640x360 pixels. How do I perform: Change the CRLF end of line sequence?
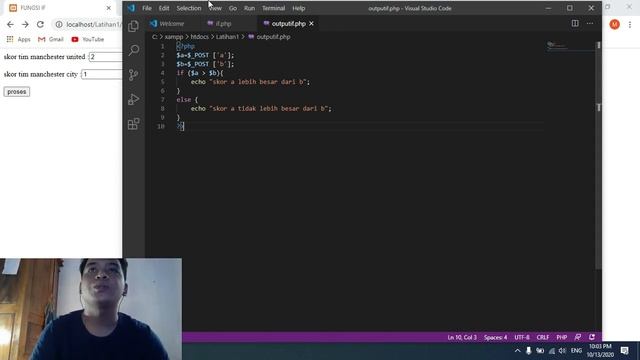coord(542,337)
